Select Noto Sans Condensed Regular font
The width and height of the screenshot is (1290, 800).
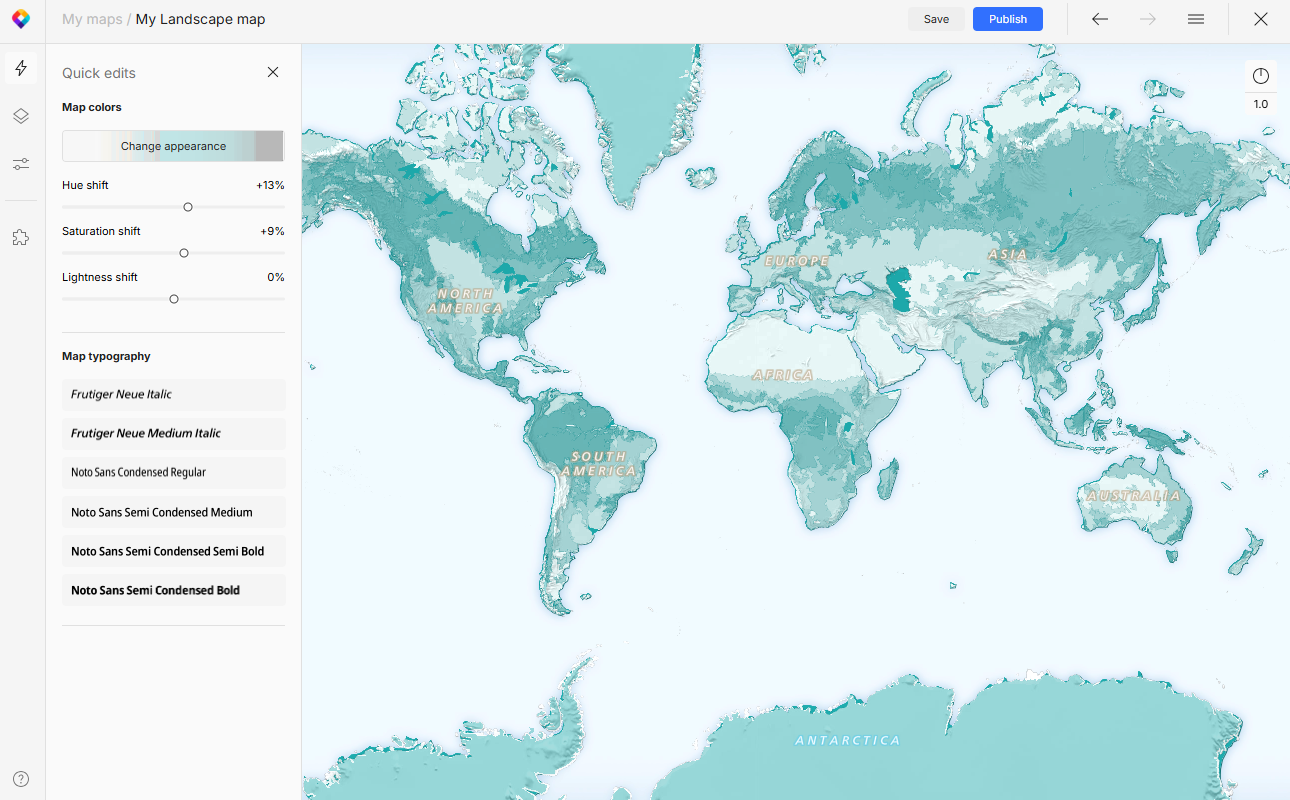point(174,472)
